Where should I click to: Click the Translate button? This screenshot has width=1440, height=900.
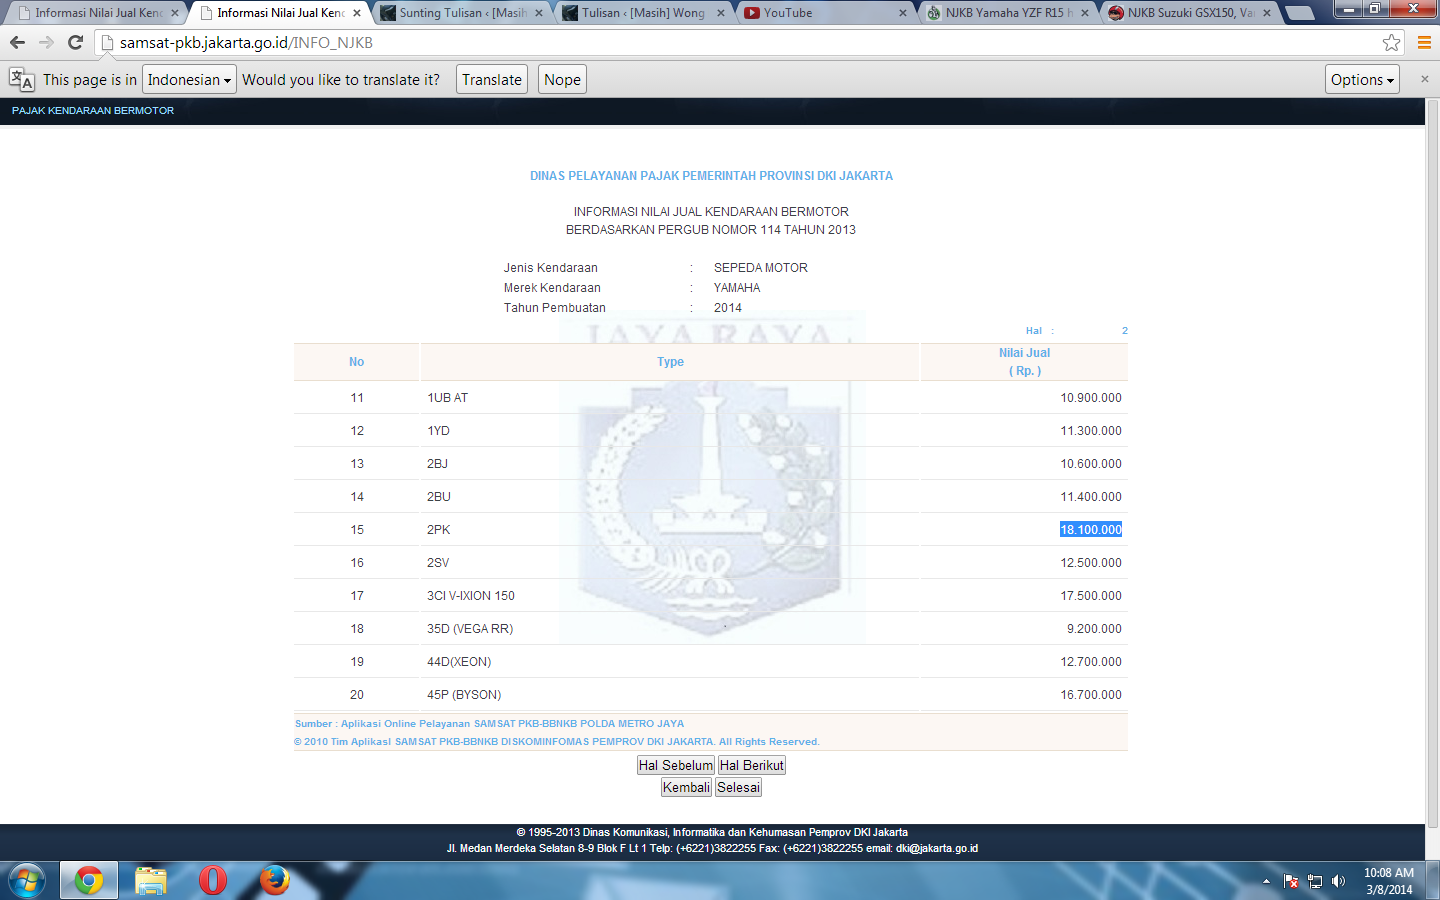coord(491,80)
